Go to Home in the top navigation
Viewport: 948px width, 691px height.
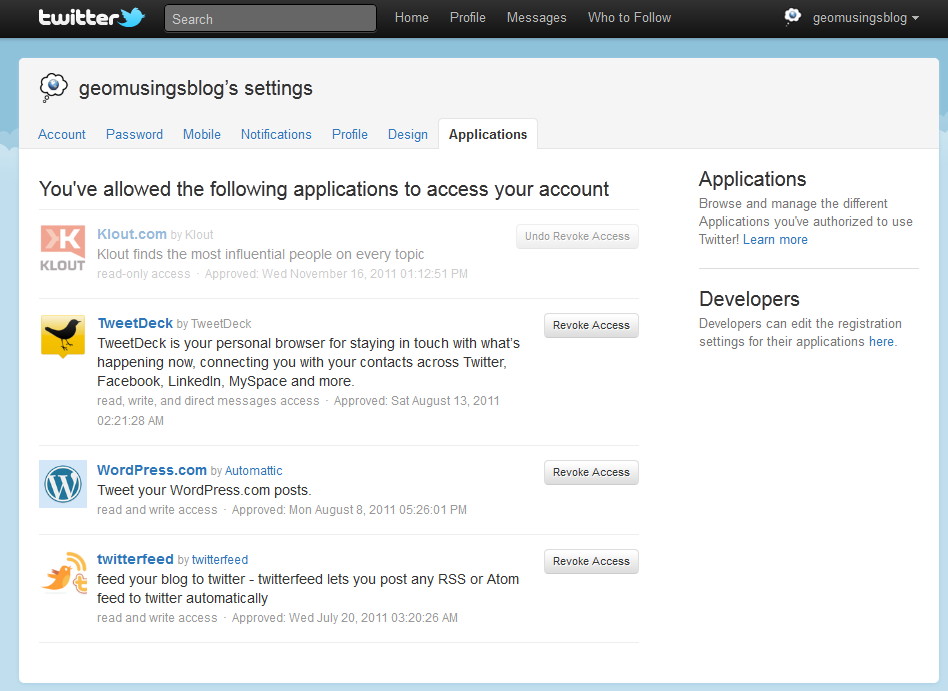click(x=412, y=18)
